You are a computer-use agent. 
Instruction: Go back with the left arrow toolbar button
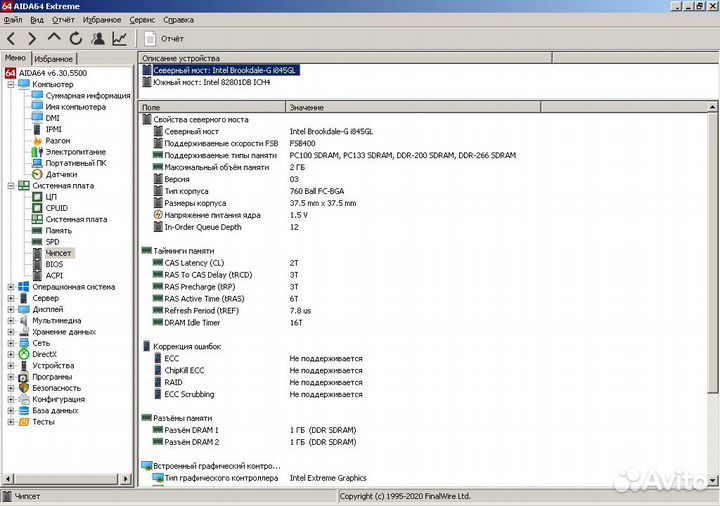(11, 39)
